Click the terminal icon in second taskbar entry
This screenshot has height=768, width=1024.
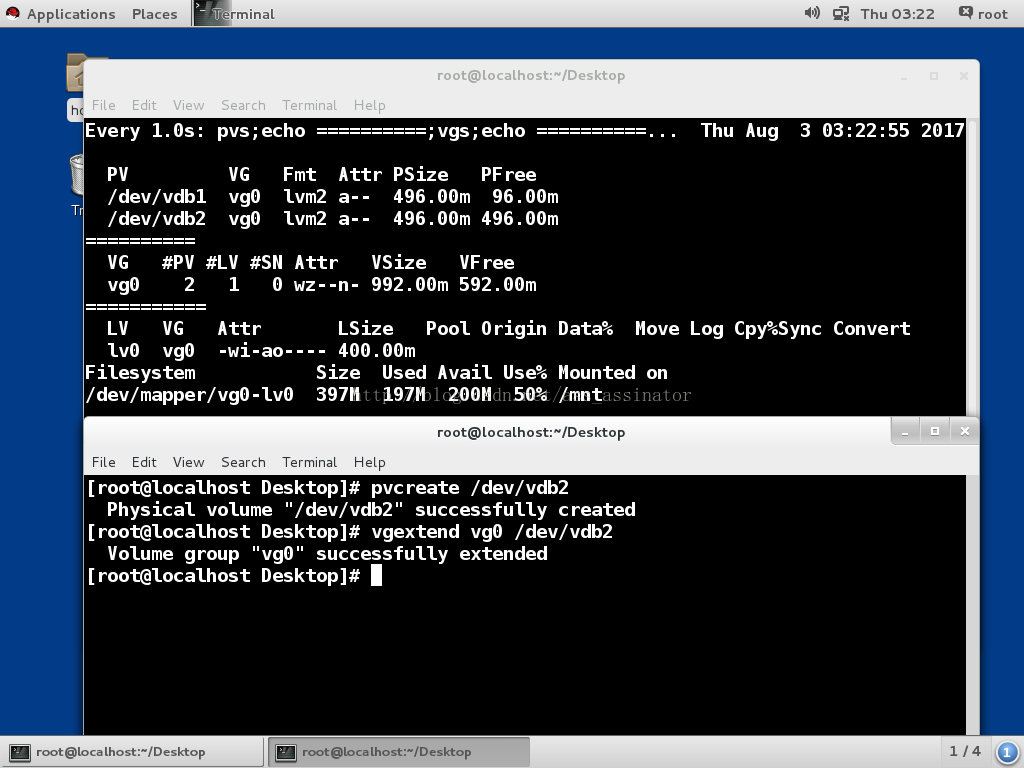point(285,752)
